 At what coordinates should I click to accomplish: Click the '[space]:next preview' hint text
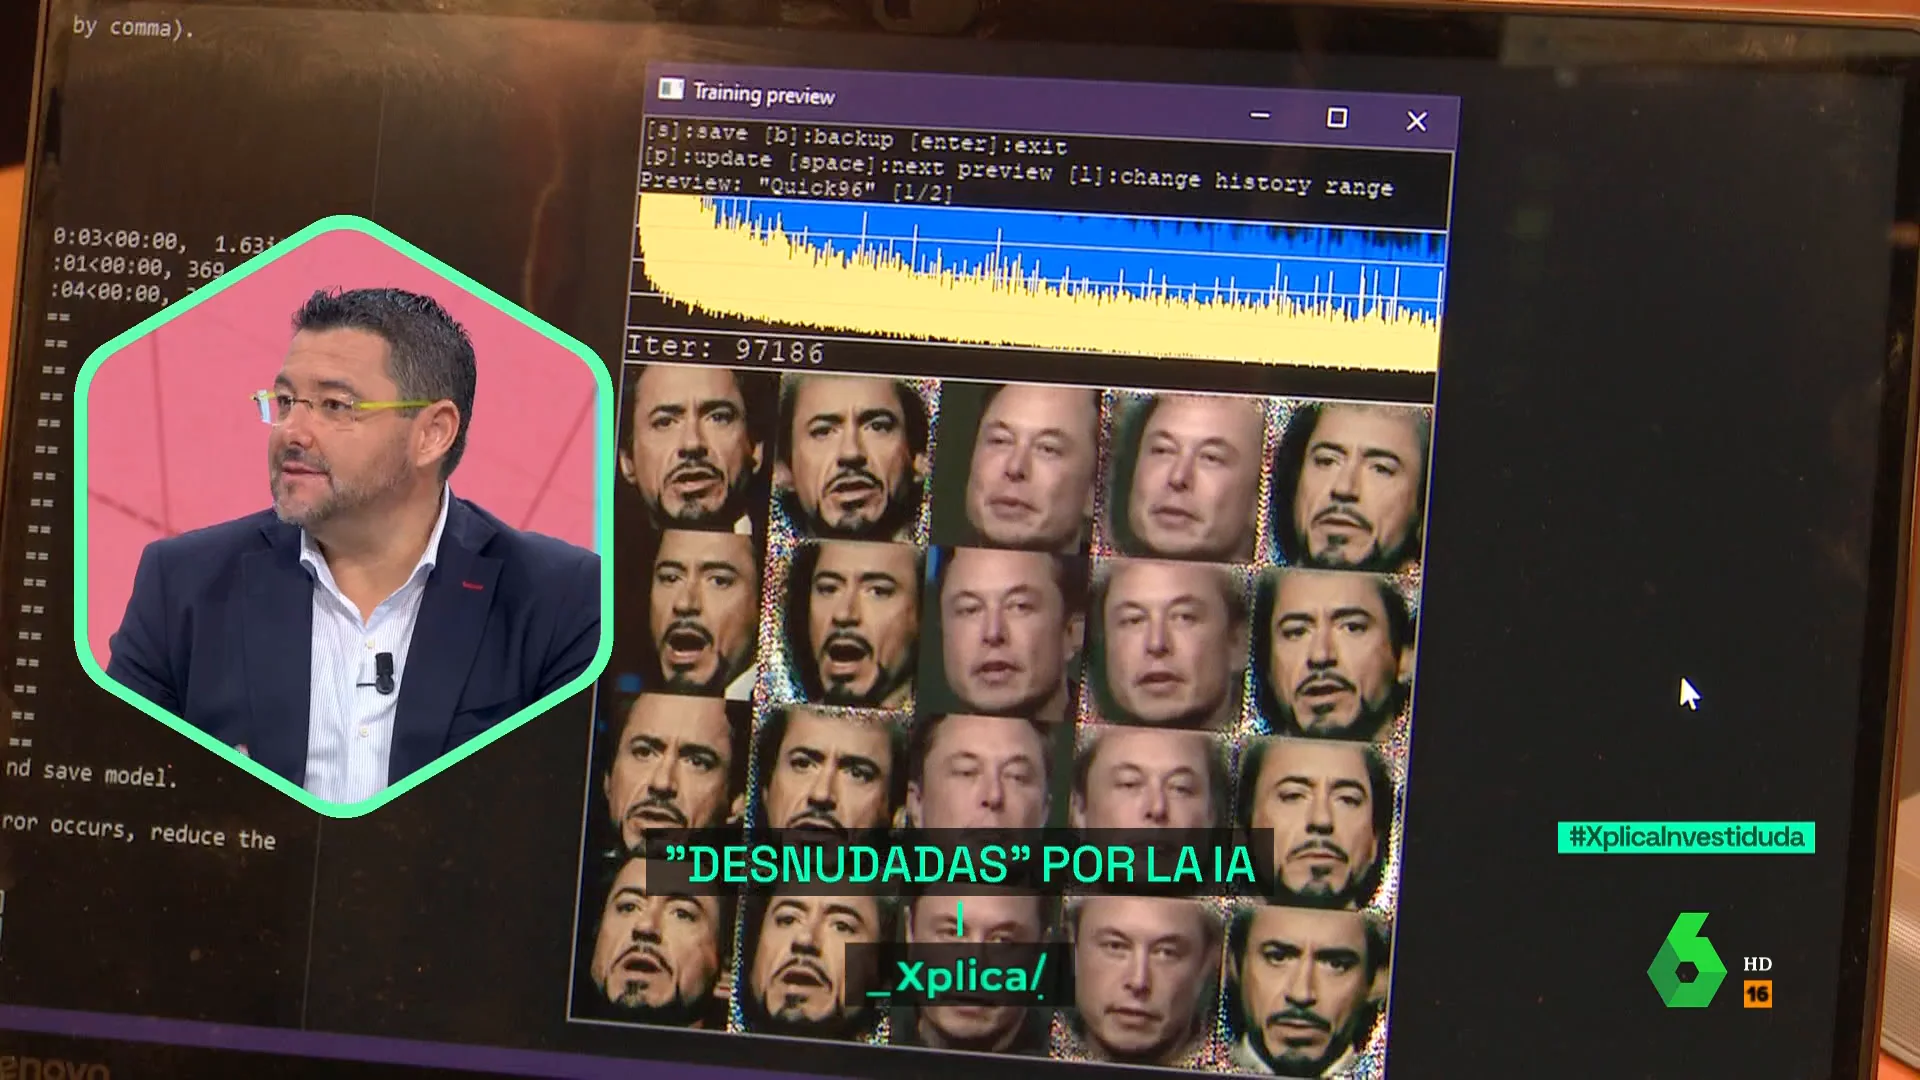[x=920, y=166]
